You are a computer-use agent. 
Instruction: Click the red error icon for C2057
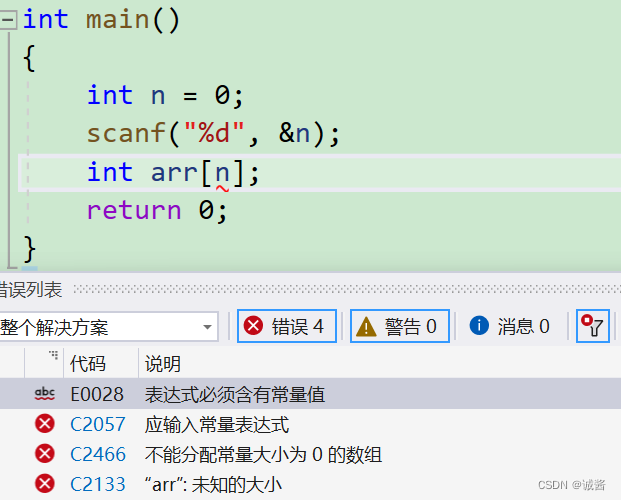pyautogui.click(x=45, y=424)
